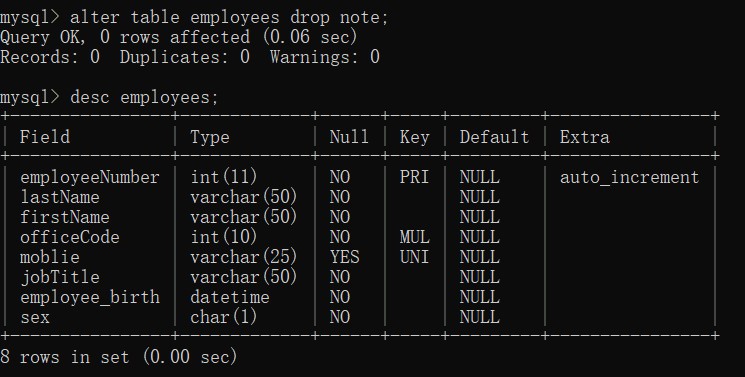Click the 'auto_increment' extra value
The width and height of the screenshot is (745, 377).
coord(629,177)
